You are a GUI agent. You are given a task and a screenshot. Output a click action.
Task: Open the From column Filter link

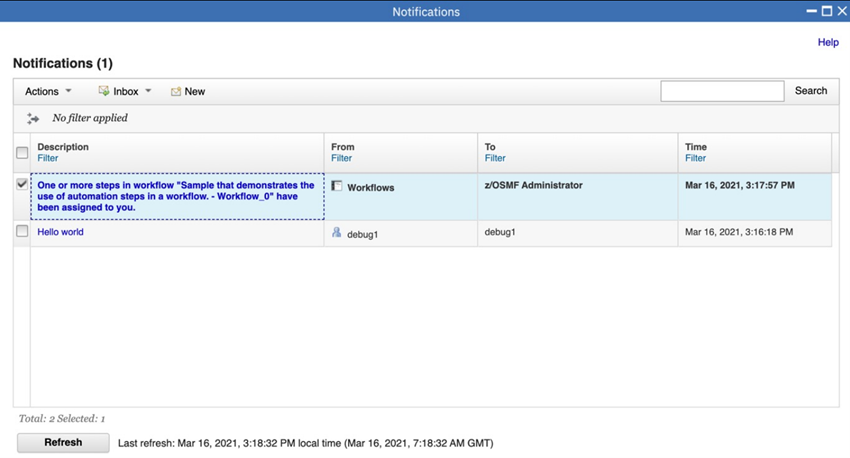[x=342, y=158]
